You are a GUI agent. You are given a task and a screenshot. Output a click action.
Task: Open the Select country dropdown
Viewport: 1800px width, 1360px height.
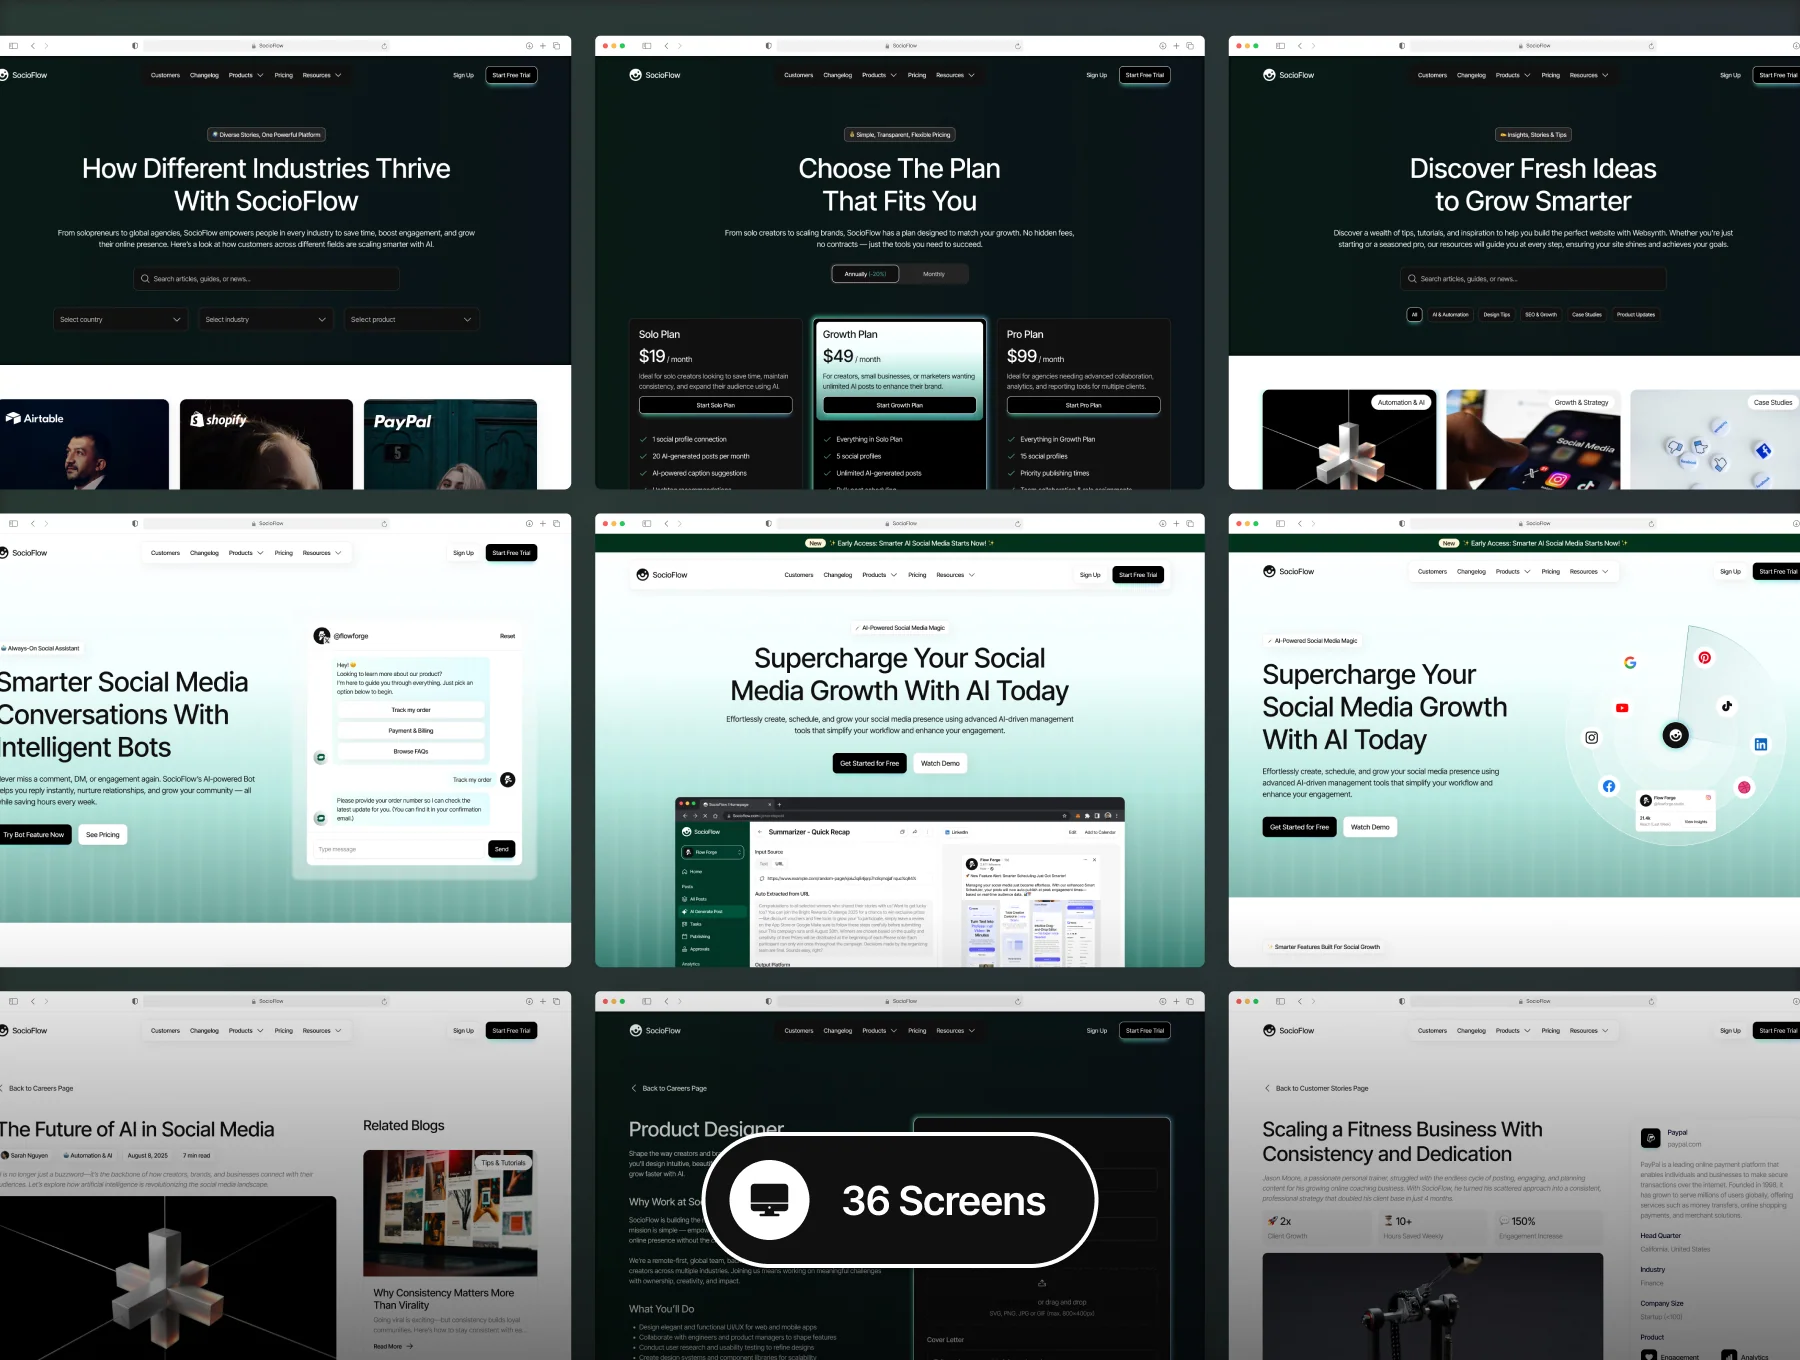(x=120, y=320)
